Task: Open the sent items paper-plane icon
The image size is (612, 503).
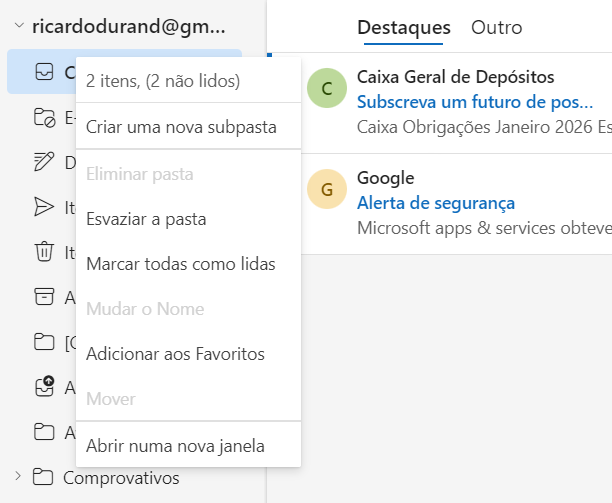Action: pyautogui.click(x=44, y=207)
